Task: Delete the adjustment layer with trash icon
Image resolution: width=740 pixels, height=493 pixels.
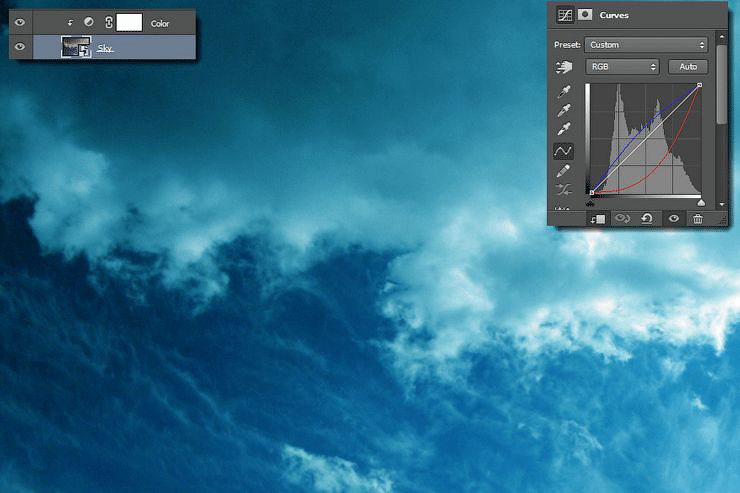Action: click(698, 218)
